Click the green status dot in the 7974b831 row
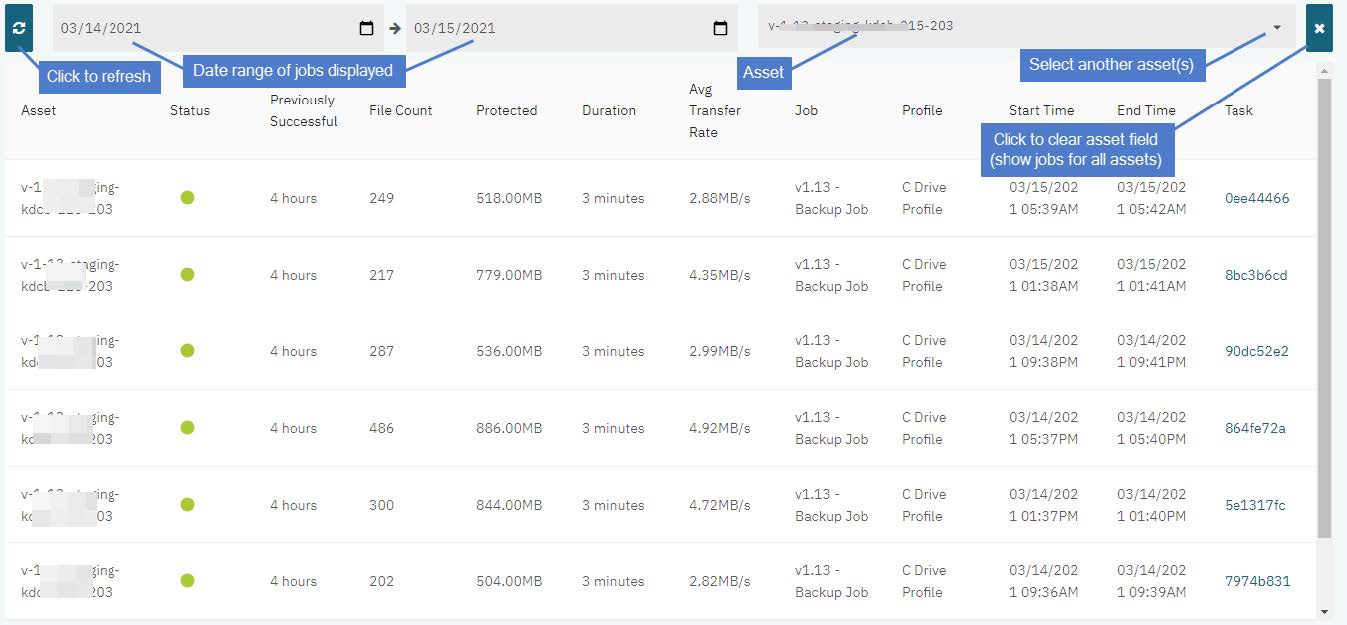 187,580
